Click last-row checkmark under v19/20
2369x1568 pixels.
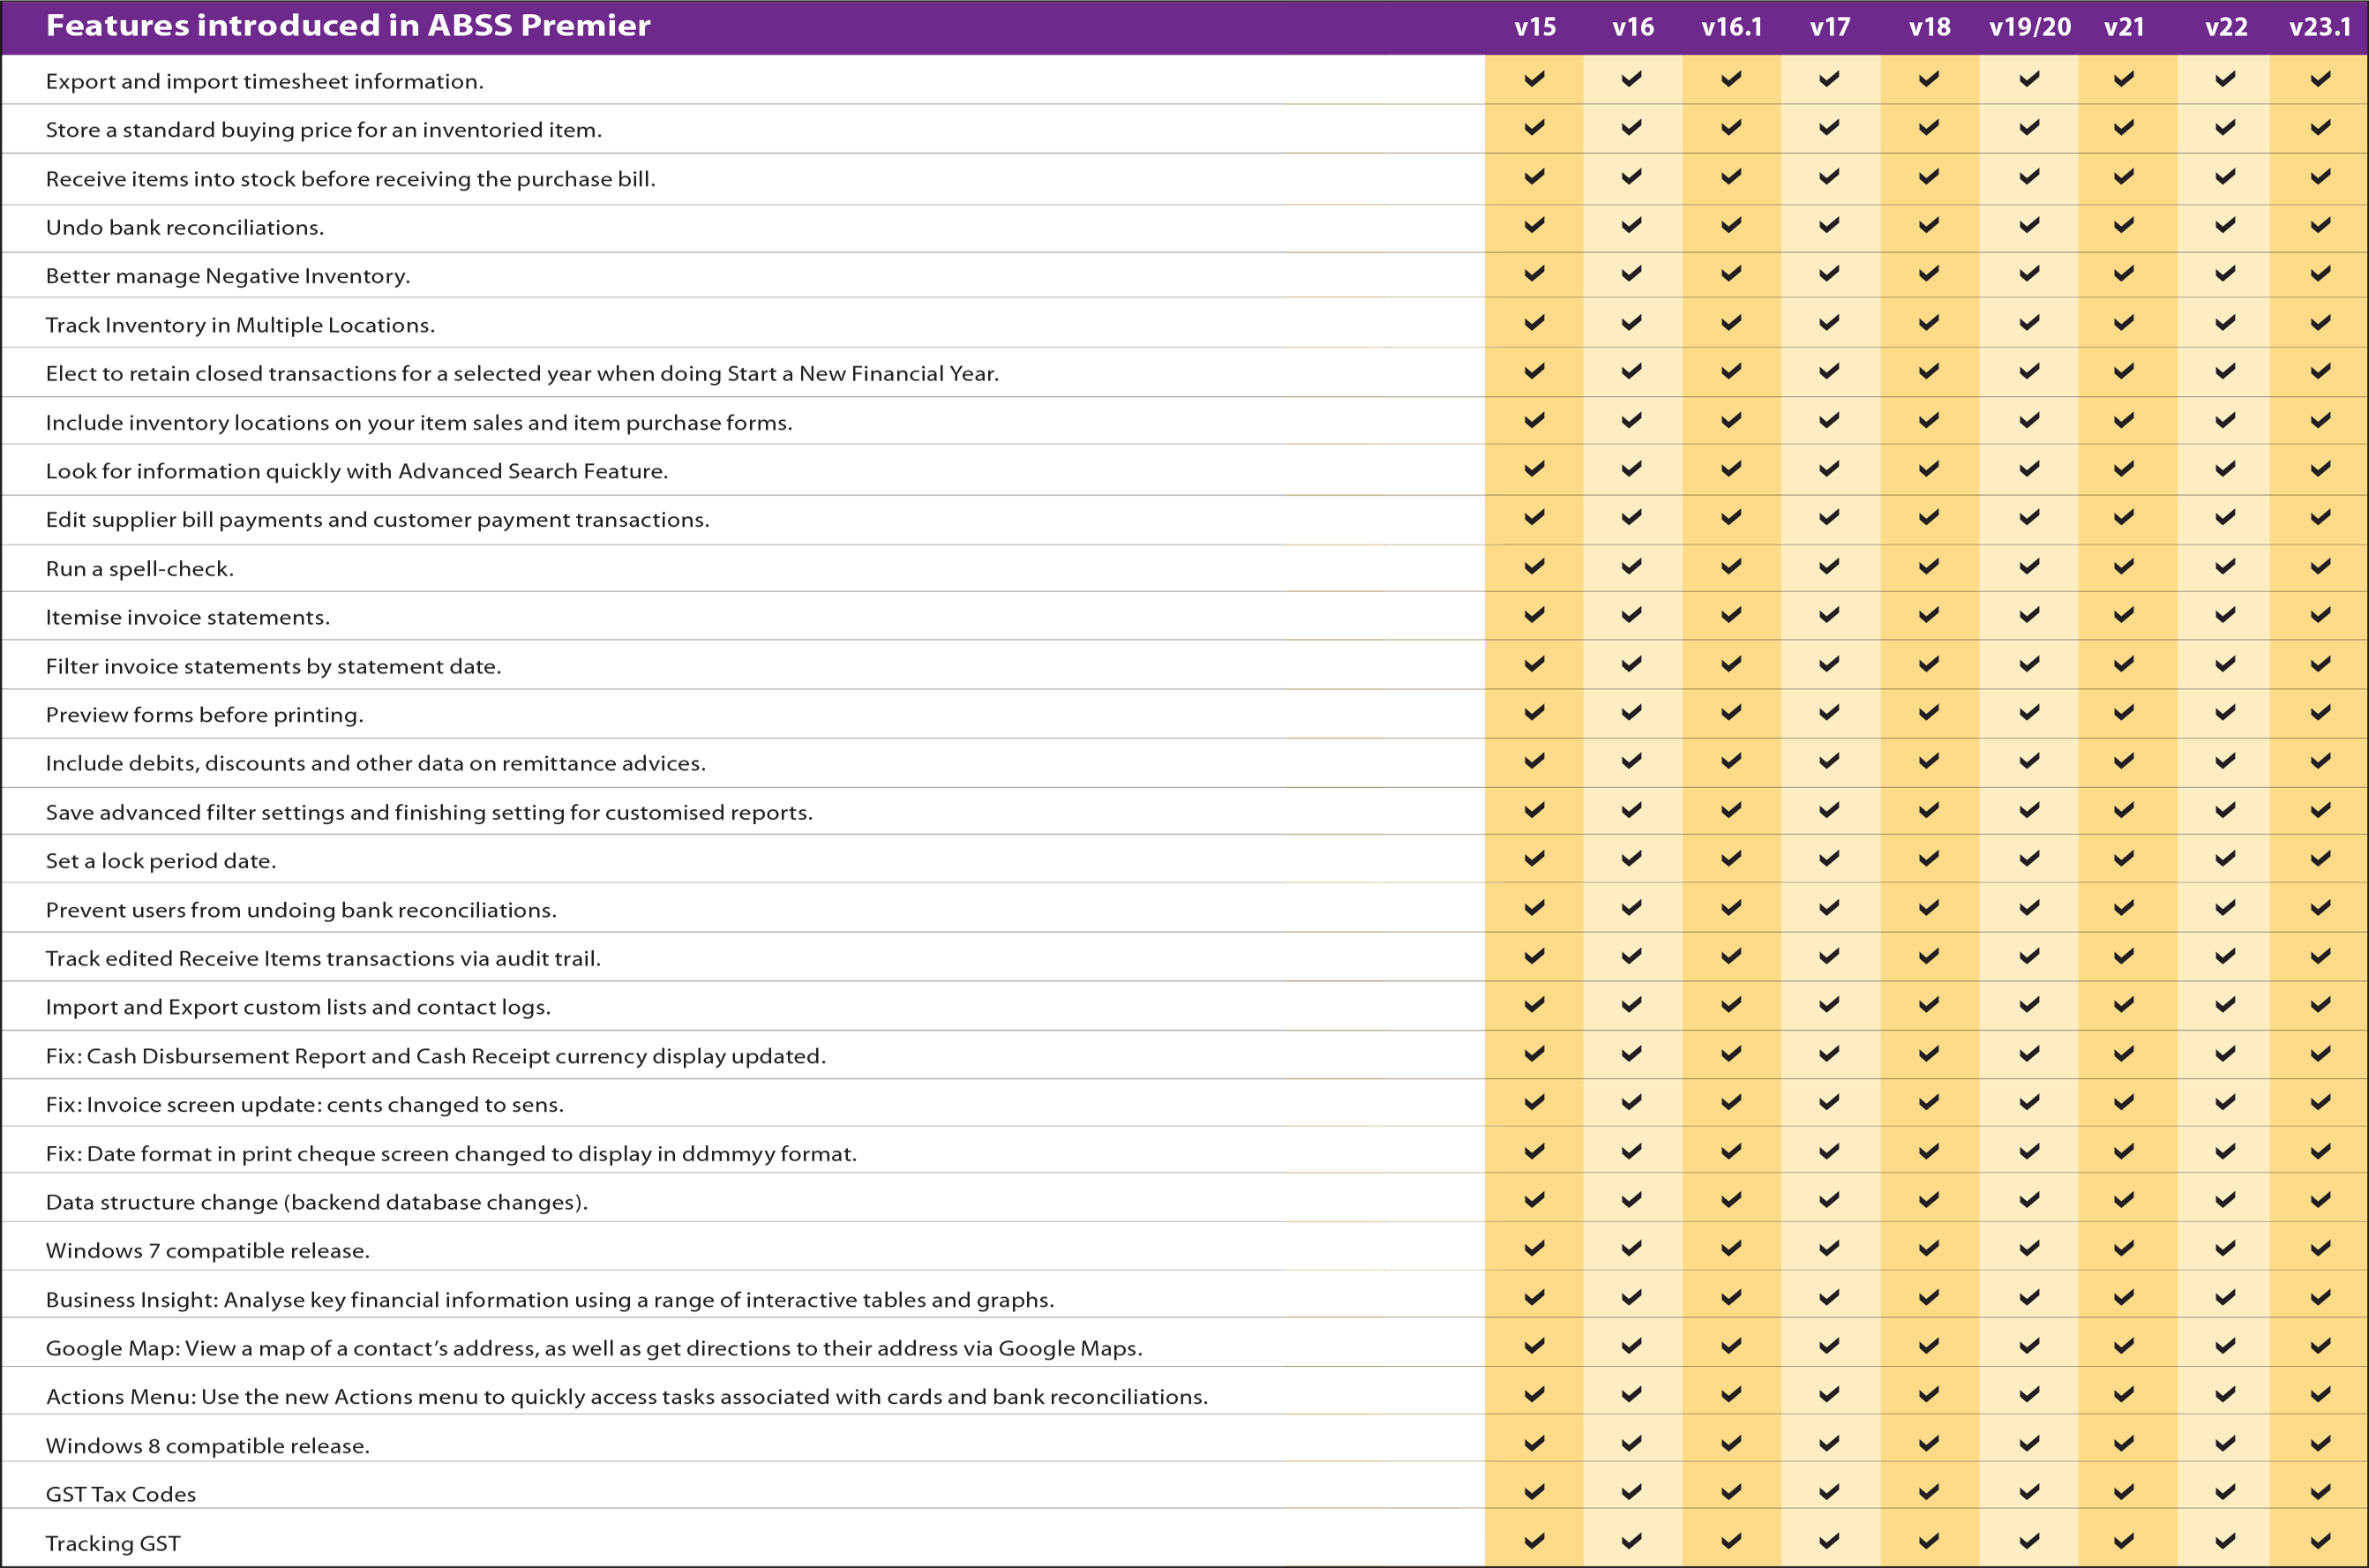coord(2029,1540)
